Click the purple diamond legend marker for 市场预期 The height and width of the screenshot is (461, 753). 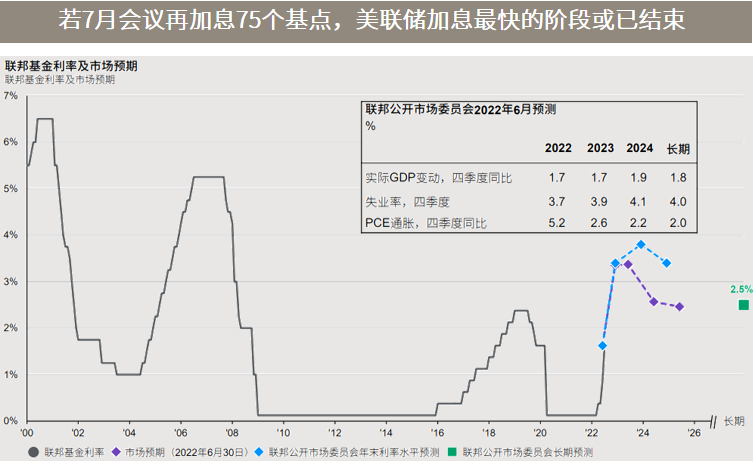[x=116, y=452]
